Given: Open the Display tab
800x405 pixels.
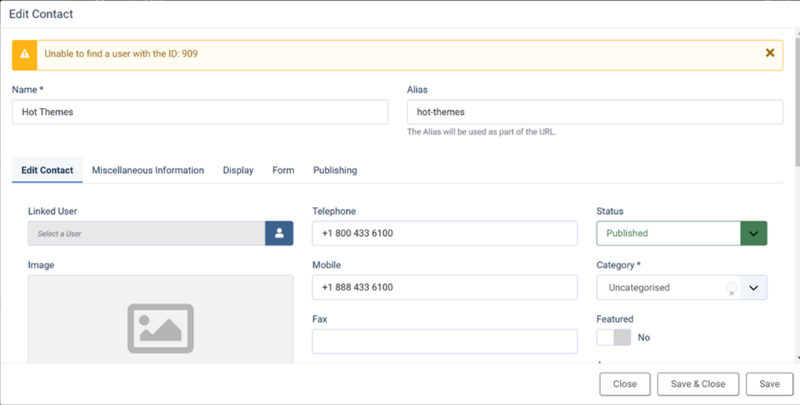Looking at the screenshot, I should pyautogui.click(x=238, y=170).
